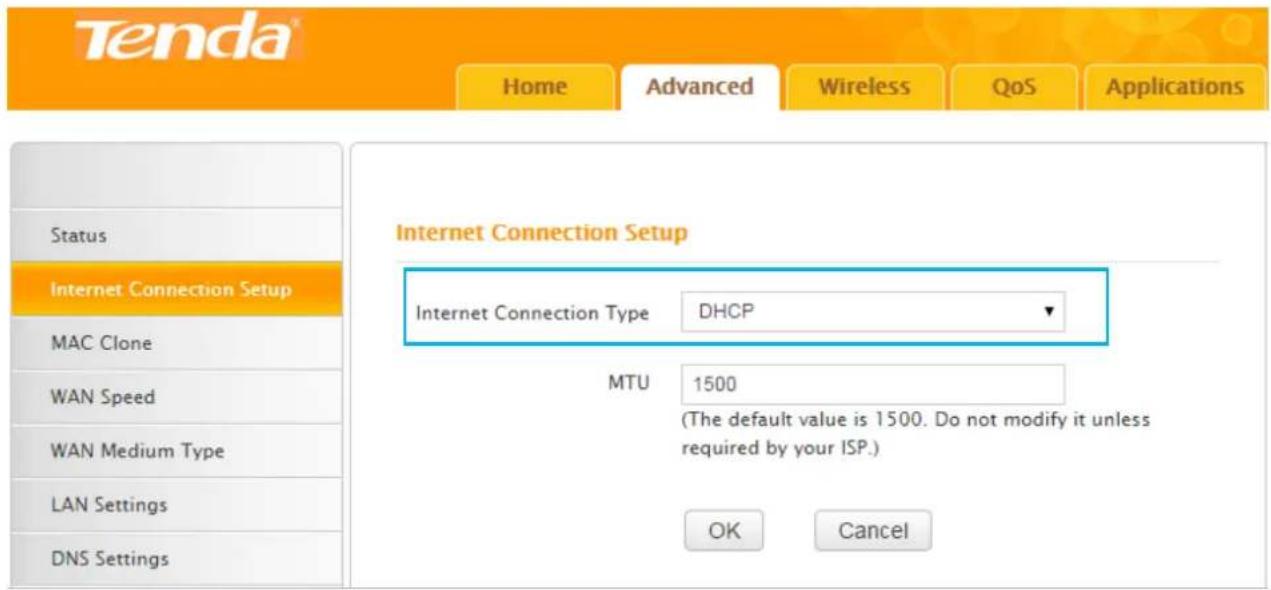This screenshot has height=590, width=1271.
Task: Select the Advanced tab
Action: (699, 87)
